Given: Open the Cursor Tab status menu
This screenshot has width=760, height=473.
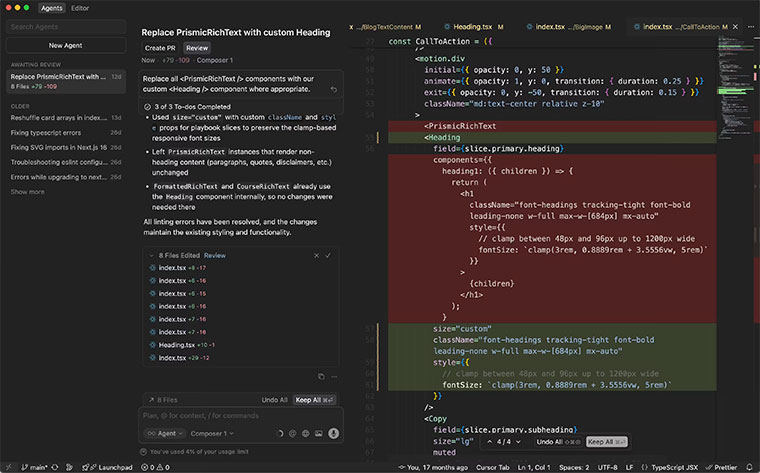Looking at the screenshot, I should coord(492,467).
